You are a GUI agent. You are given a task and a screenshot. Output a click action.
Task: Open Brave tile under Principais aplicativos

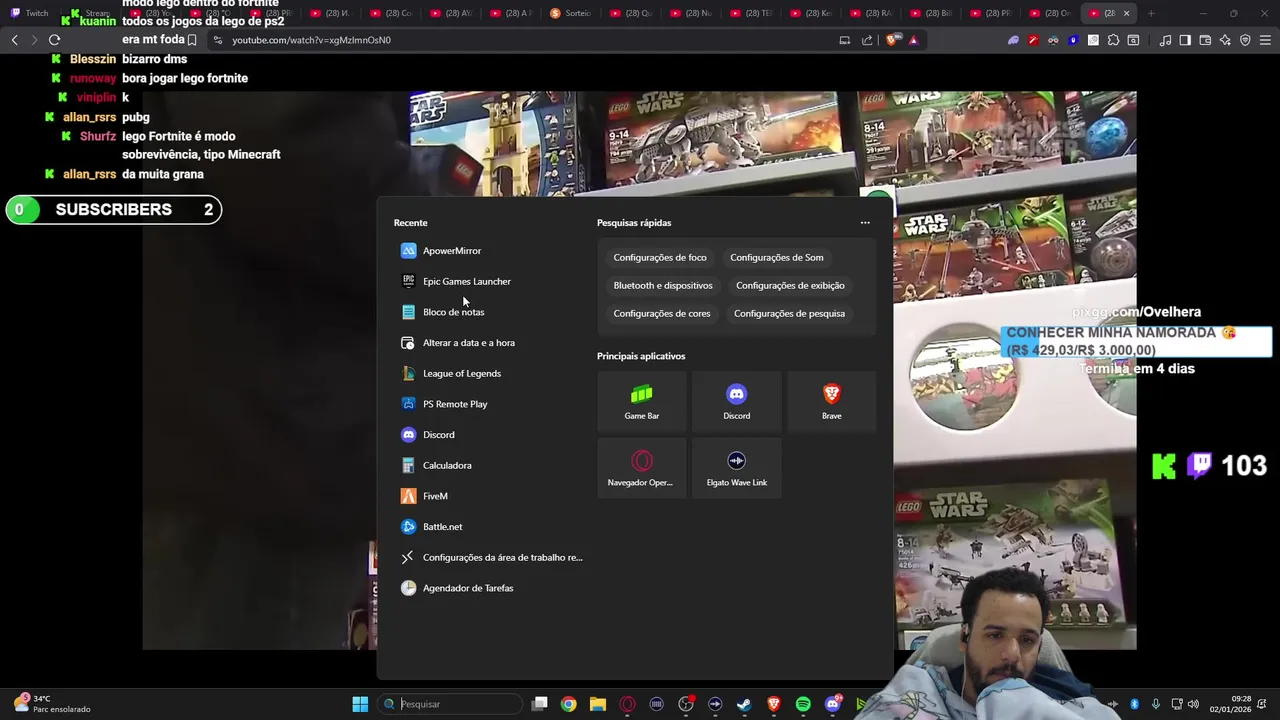832,402
